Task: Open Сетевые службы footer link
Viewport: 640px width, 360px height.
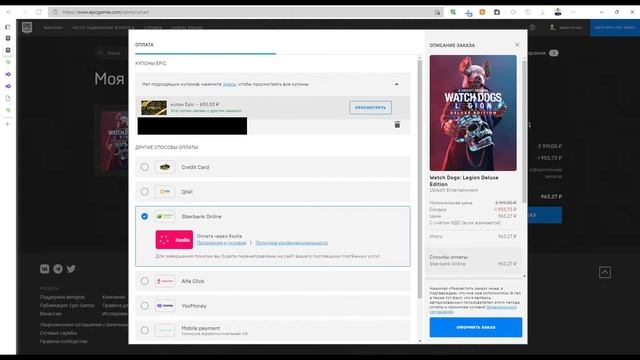Action: tap(58, 333)
